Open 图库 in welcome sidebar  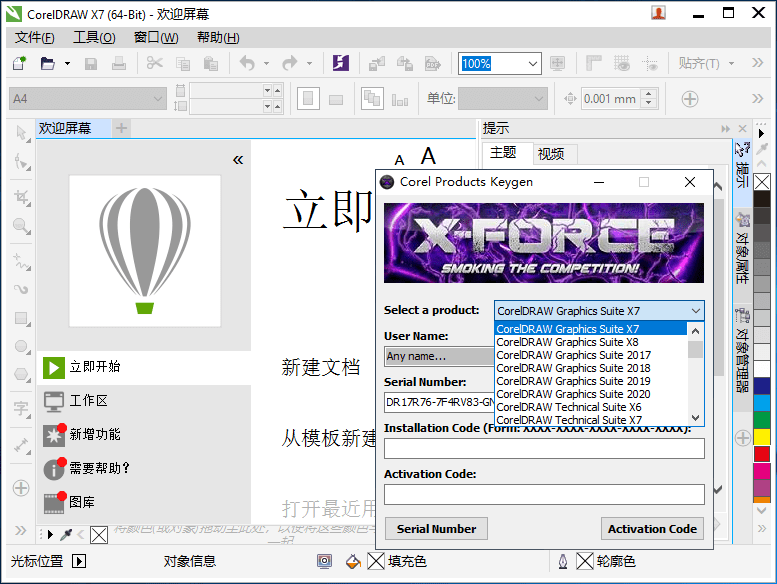pyautogui.click(x=144, y=502)
